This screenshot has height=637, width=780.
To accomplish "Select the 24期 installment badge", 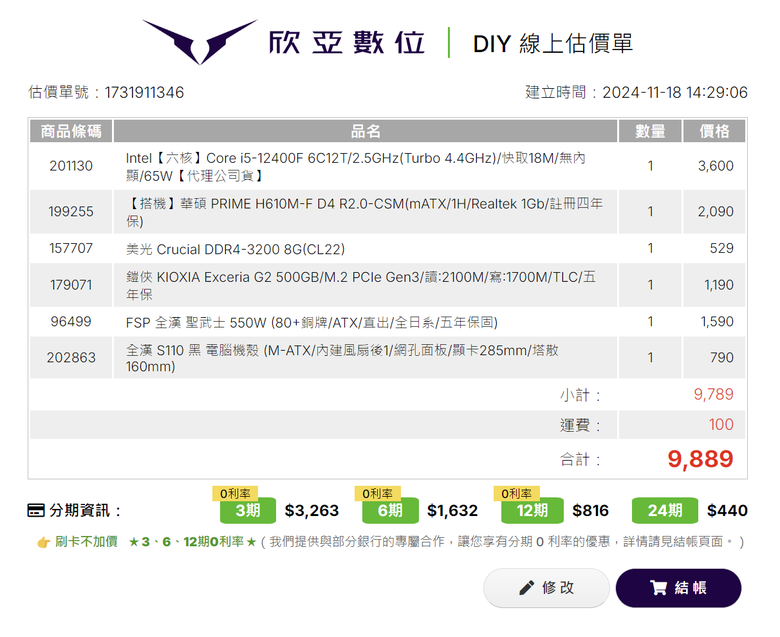I will click(x=665, y=511).
